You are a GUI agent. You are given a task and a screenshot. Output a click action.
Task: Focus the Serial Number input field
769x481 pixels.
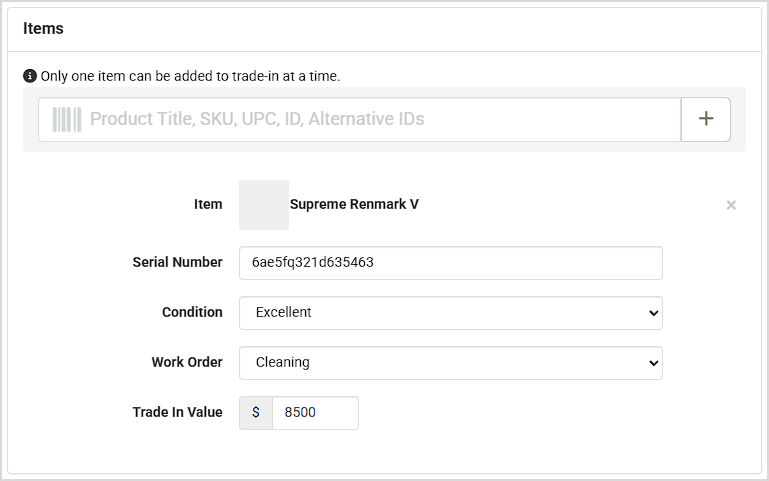pos(450,263)
